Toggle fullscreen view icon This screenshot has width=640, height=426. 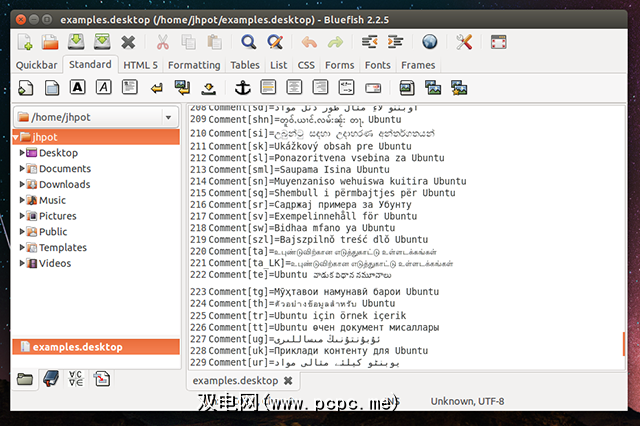click(x=498, y=42)
